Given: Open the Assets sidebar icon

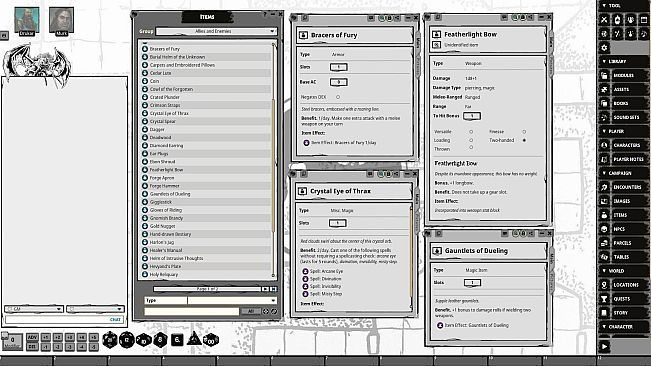Looking at the screenshot, I should 604,89.
